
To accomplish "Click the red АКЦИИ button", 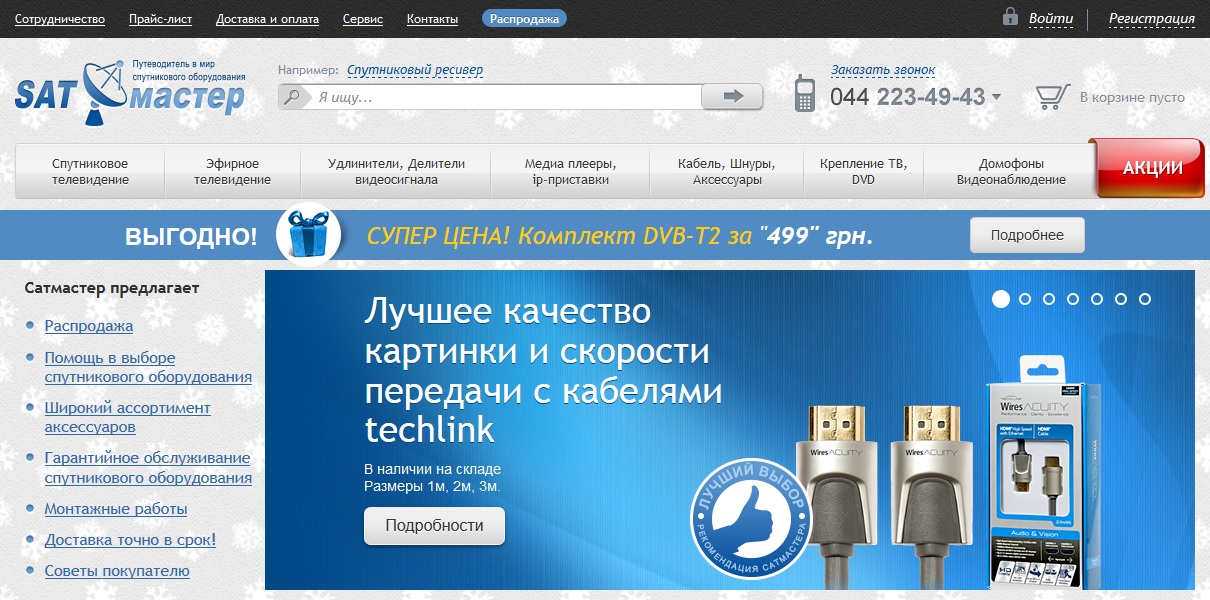I will (x=1151, y=168).
